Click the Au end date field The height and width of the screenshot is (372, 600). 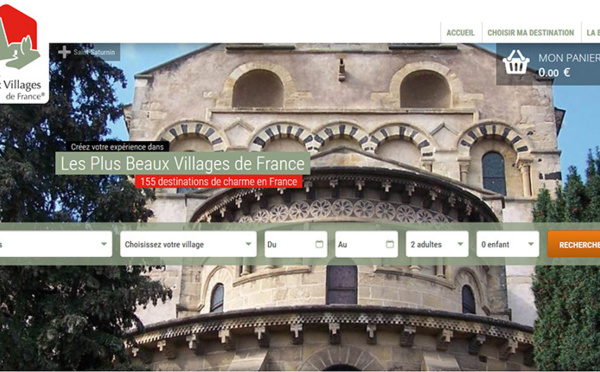(x=367, y=244)
